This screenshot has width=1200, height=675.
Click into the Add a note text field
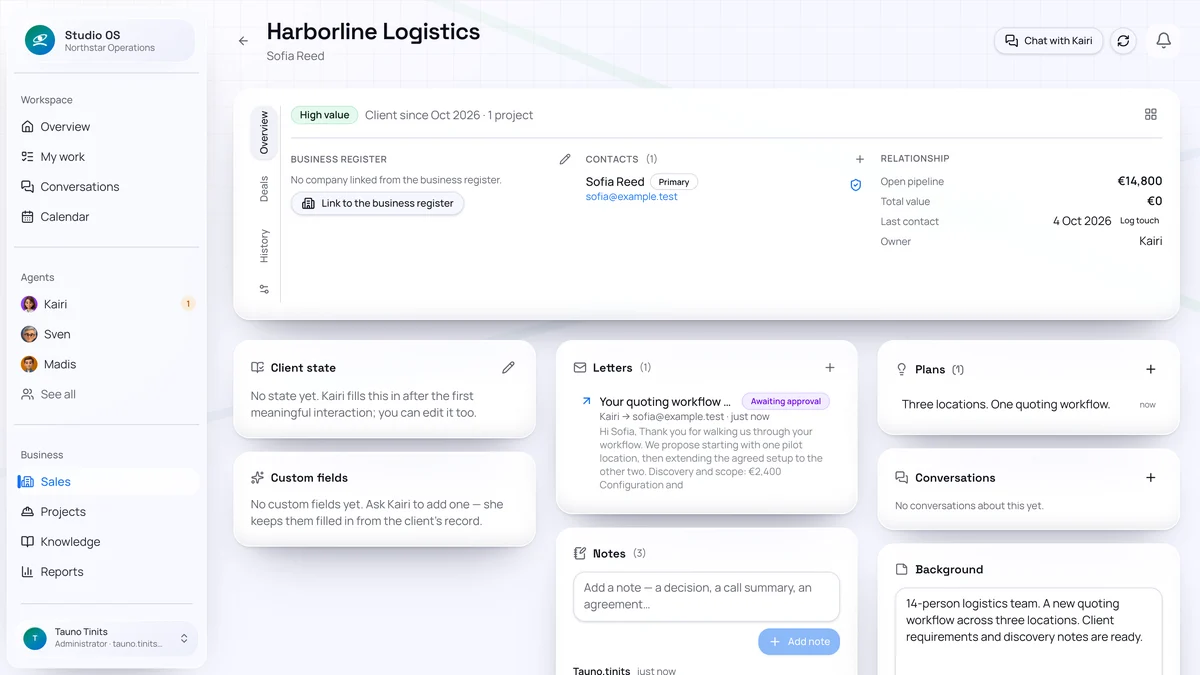click(706, 597)
